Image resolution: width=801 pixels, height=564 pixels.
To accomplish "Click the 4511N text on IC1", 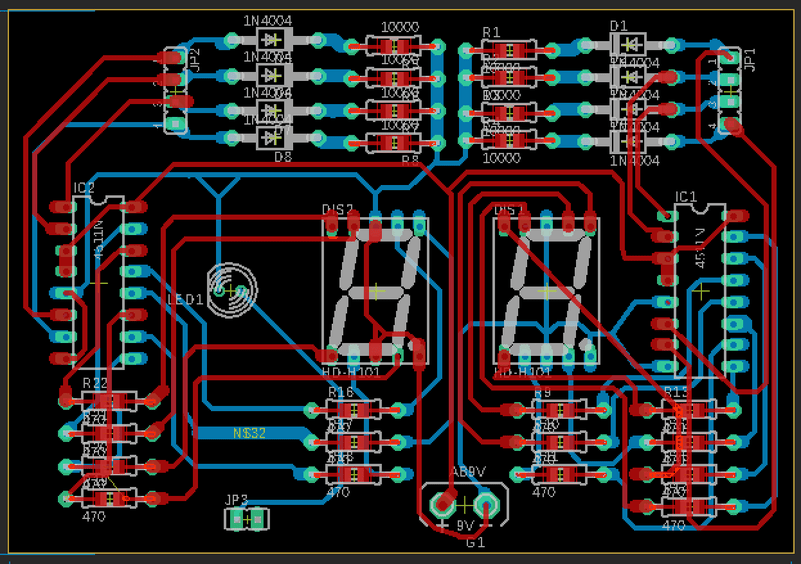I will [x=700, y=248].
